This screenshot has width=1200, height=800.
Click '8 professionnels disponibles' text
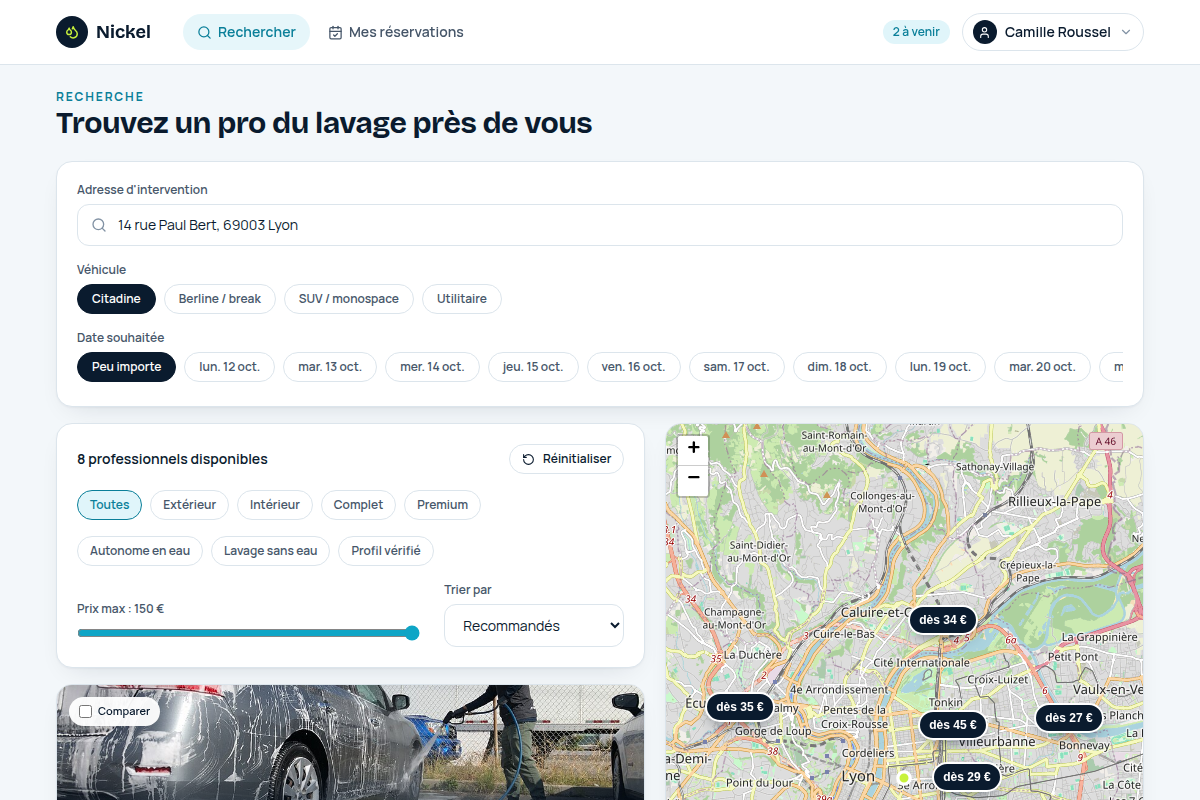pos(172,459)
